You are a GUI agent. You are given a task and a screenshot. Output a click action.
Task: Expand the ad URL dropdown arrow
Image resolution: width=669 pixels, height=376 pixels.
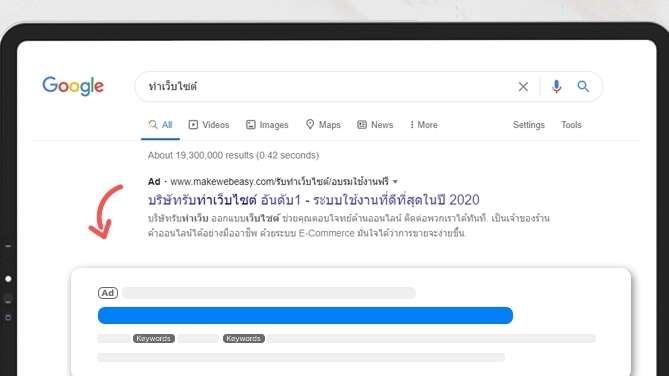pyautogui.click(x=395, y=182)
